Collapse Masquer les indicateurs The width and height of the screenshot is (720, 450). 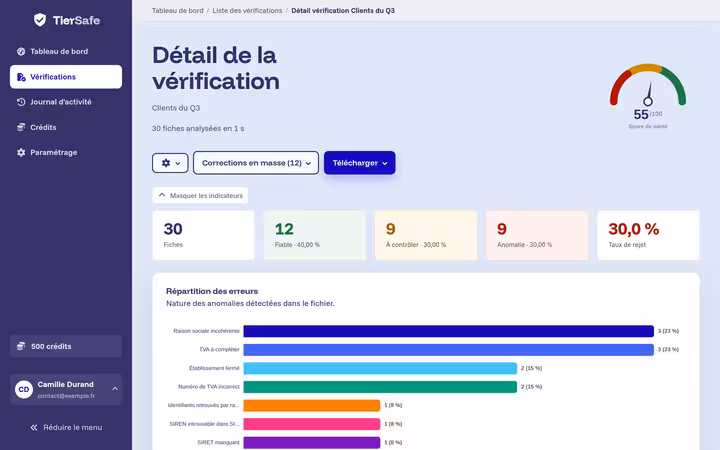coord(200,196)
